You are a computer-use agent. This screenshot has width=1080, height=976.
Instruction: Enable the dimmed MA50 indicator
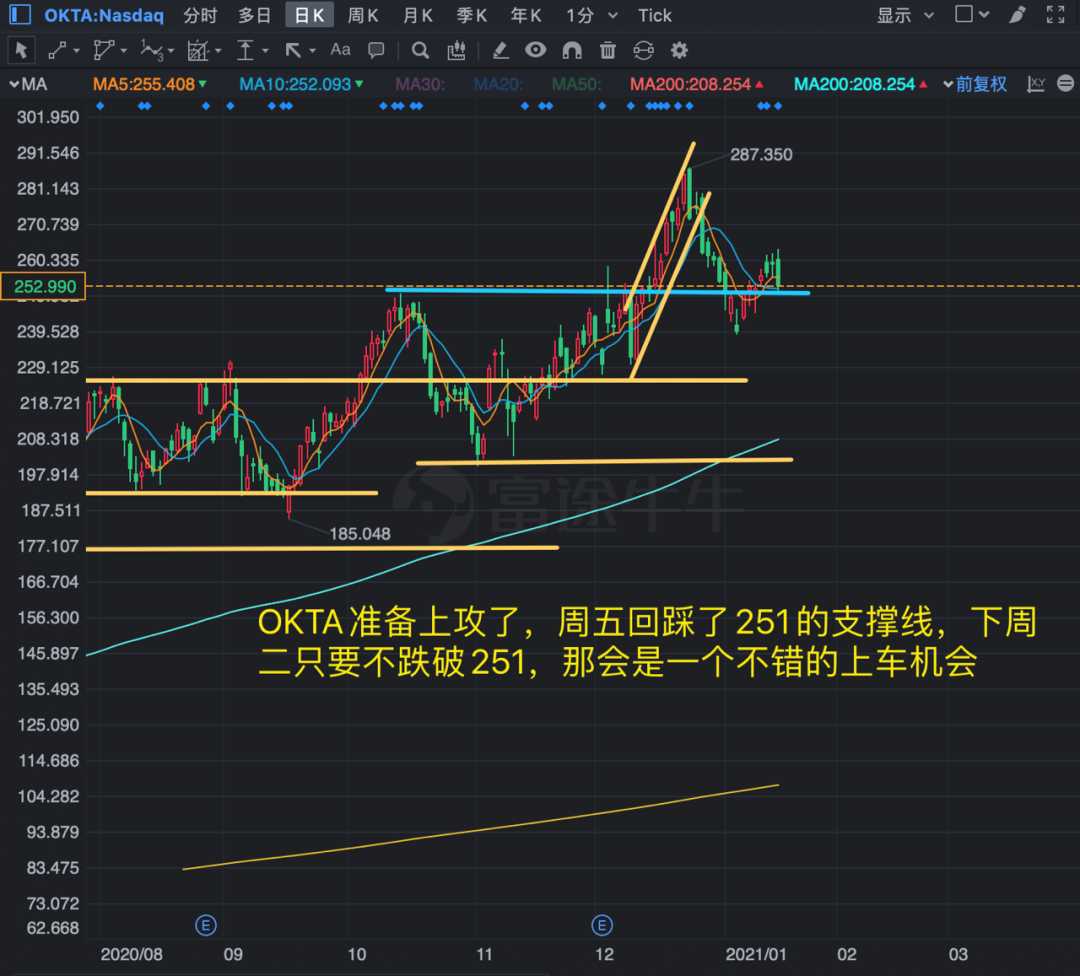click(x=577, y=84)
